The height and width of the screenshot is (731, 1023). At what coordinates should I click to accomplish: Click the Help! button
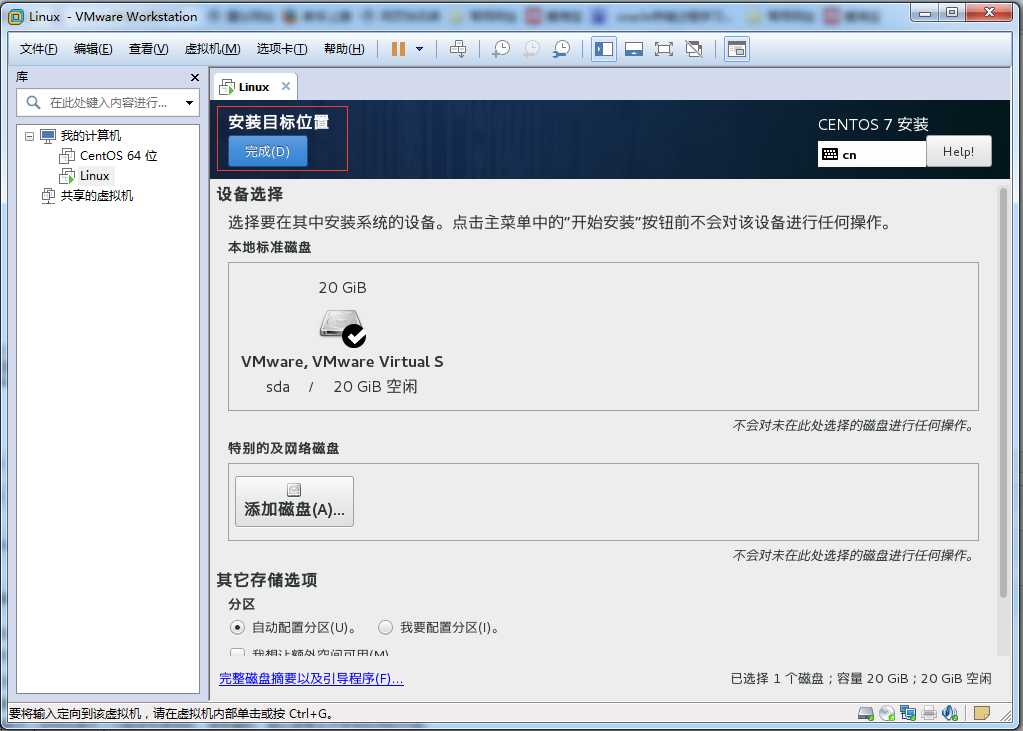pyautogui.click(x=958, y=151)
